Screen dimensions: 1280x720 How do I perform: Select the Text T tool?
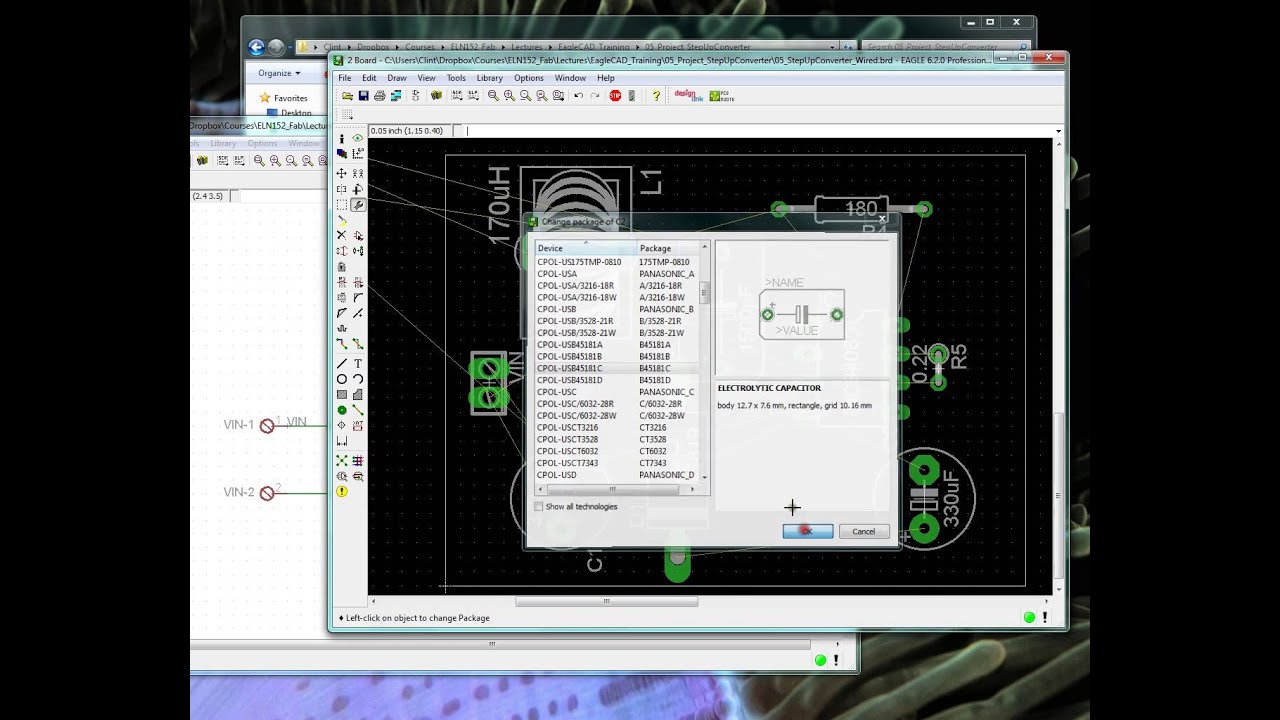358,363
